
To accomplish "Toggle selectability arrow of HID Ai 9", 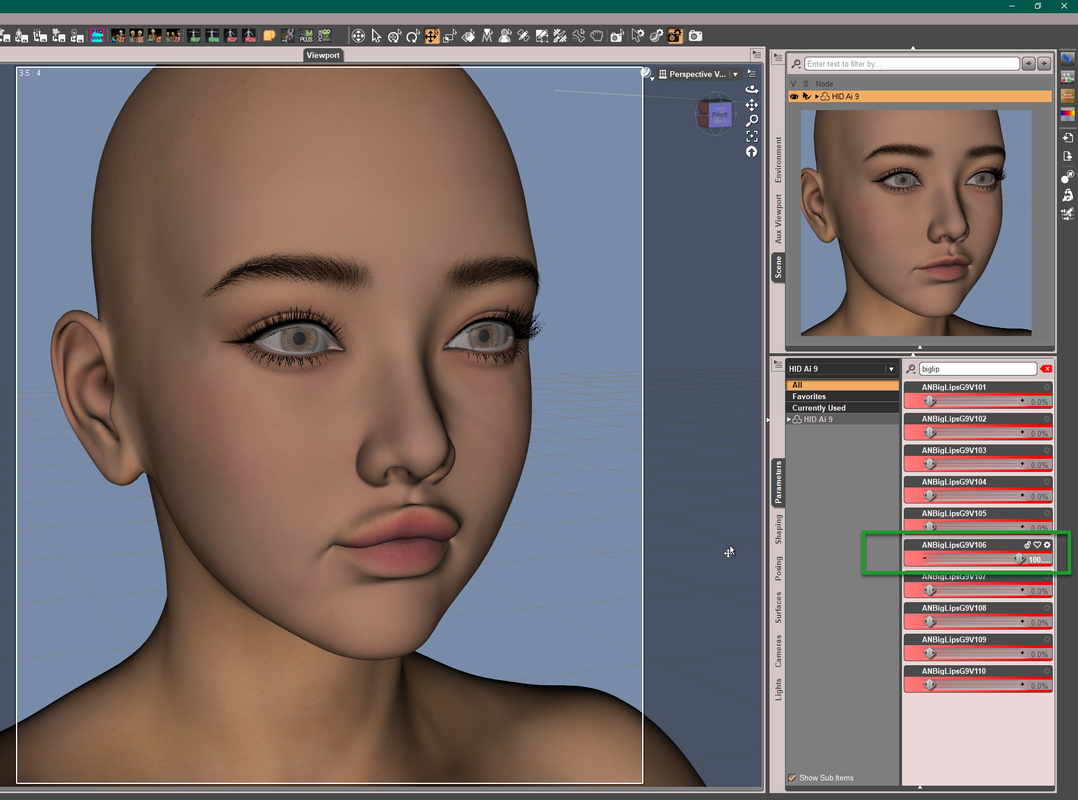I will pyautogui.click(x=806, y=97).
